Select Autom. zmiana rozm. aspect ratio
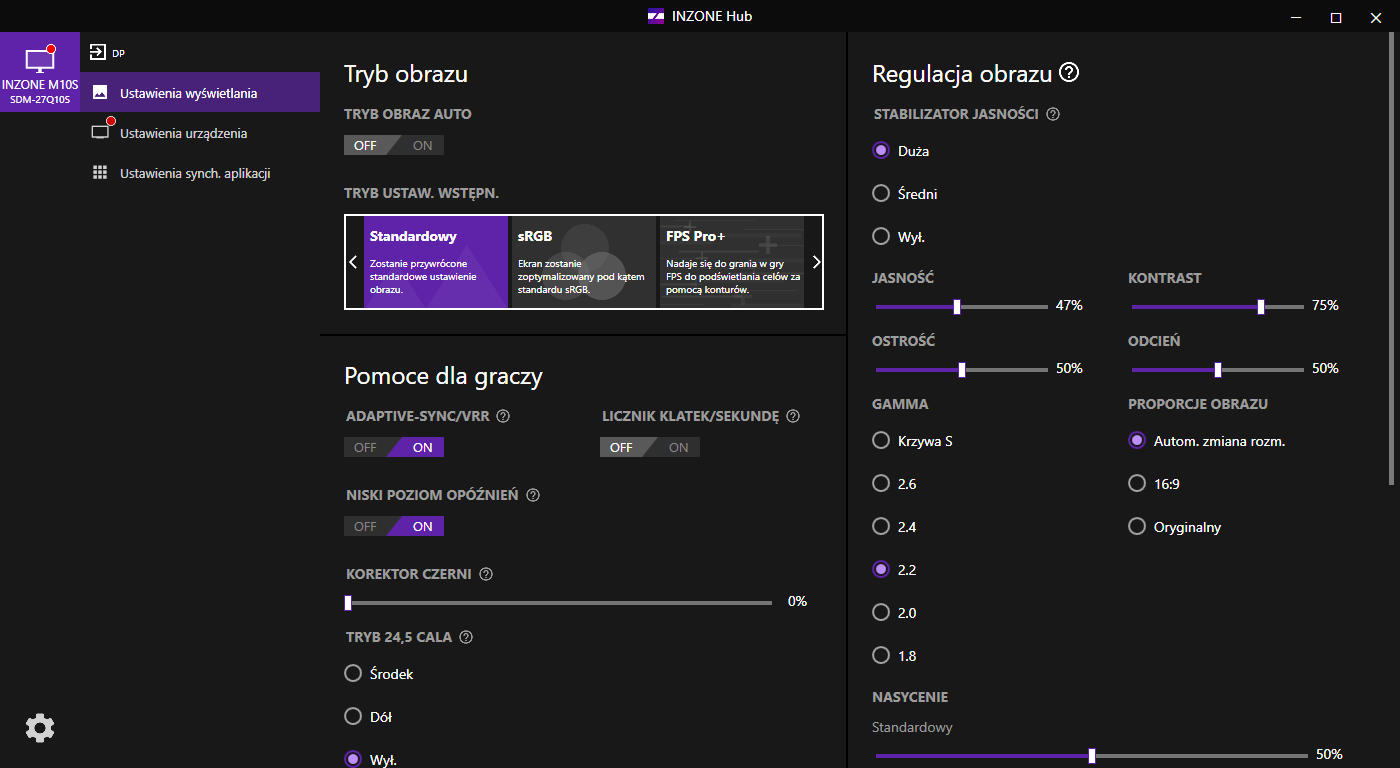The image size is (1400, 768). click(x=1137, y=440)
